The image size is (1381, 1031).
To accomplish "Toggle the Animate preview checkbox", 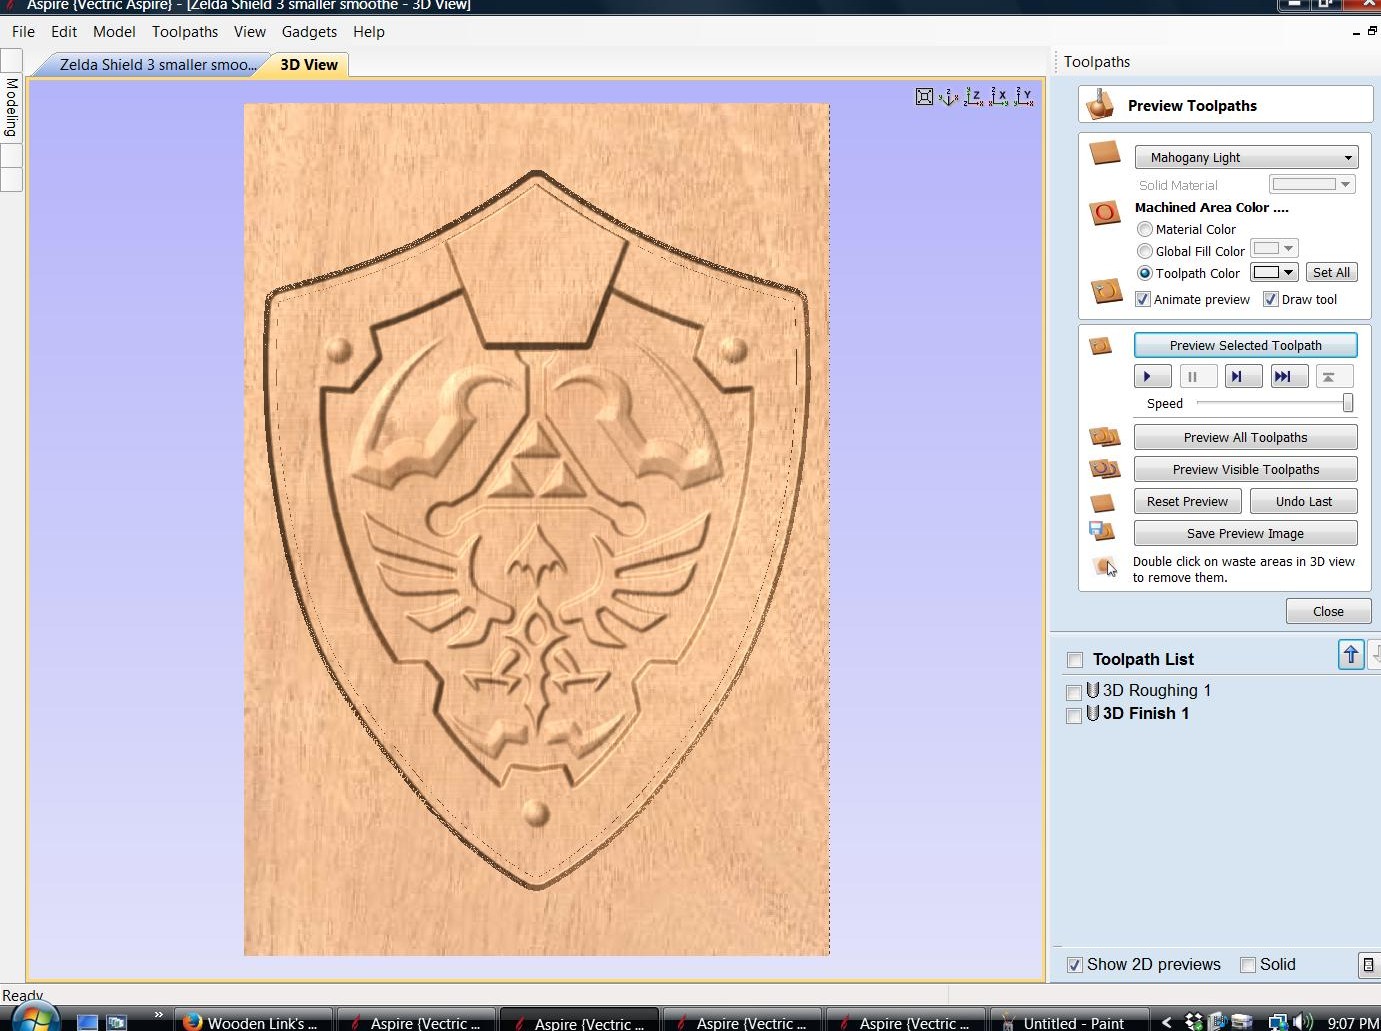I will pos(1143,299).
